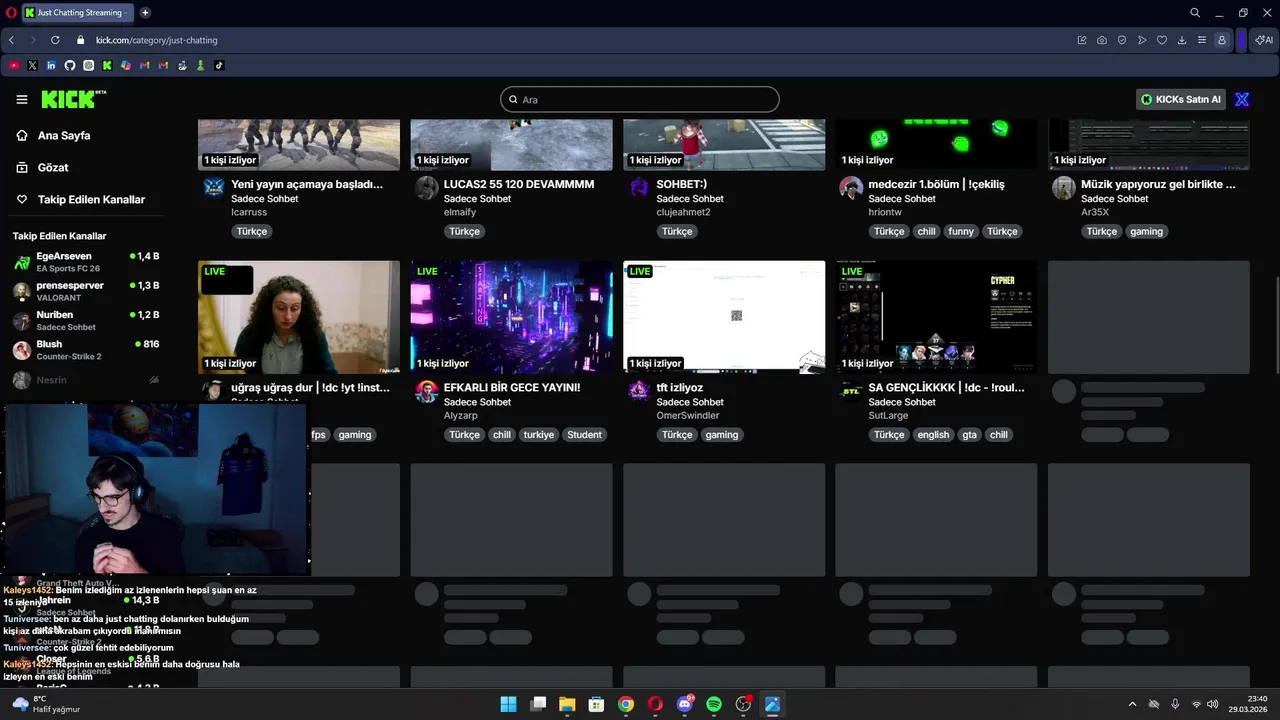The height and width of the screenshot is (720, 1280).
Task: Open EgeArseven followed channel
Action: [x=85, y=262]
